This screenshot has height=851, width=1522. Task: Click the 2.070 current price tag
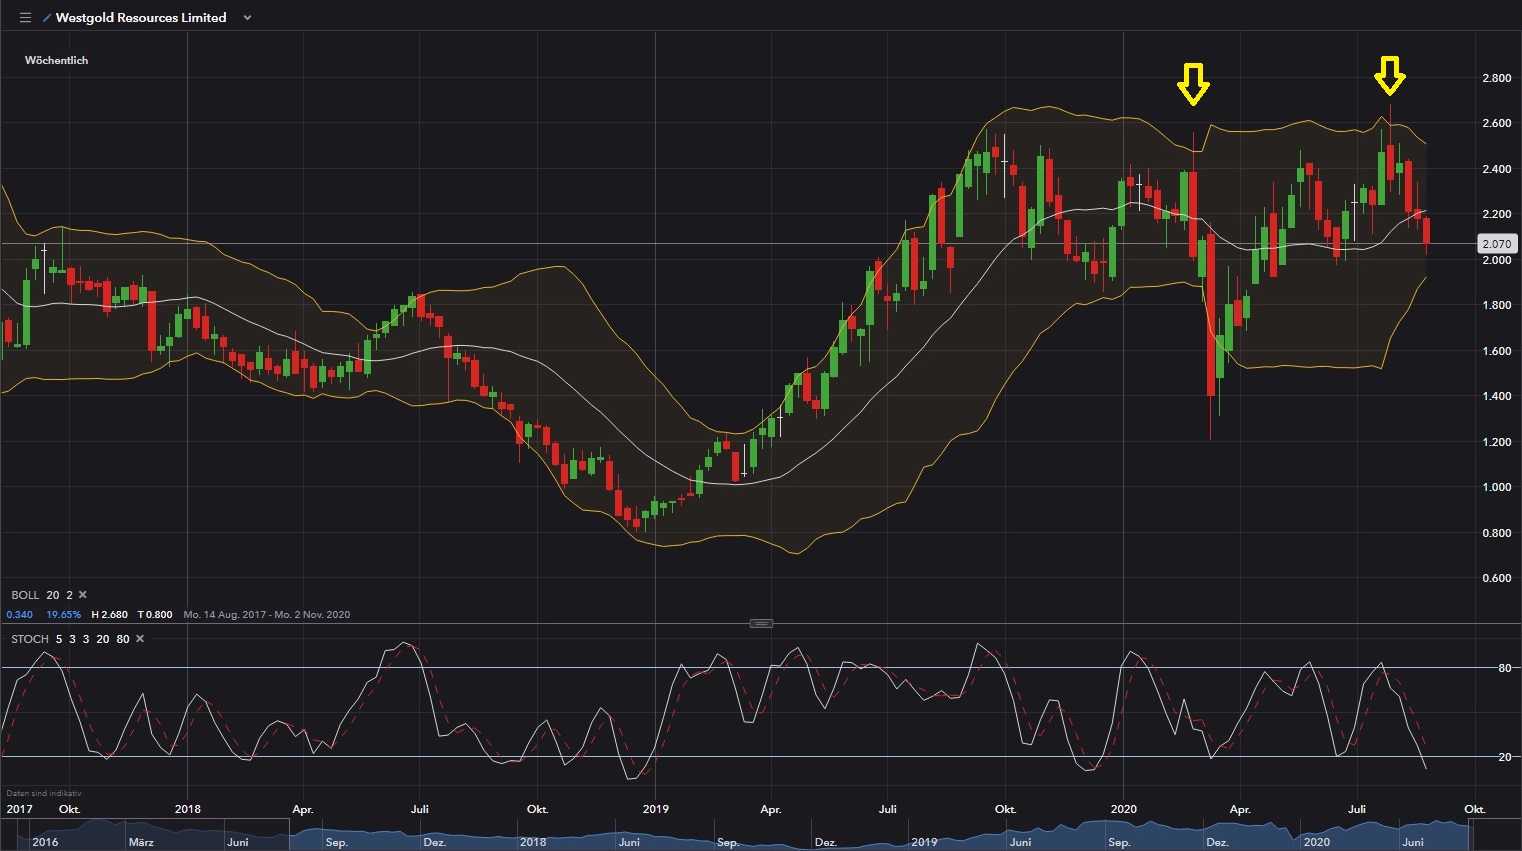point(1496,244)
